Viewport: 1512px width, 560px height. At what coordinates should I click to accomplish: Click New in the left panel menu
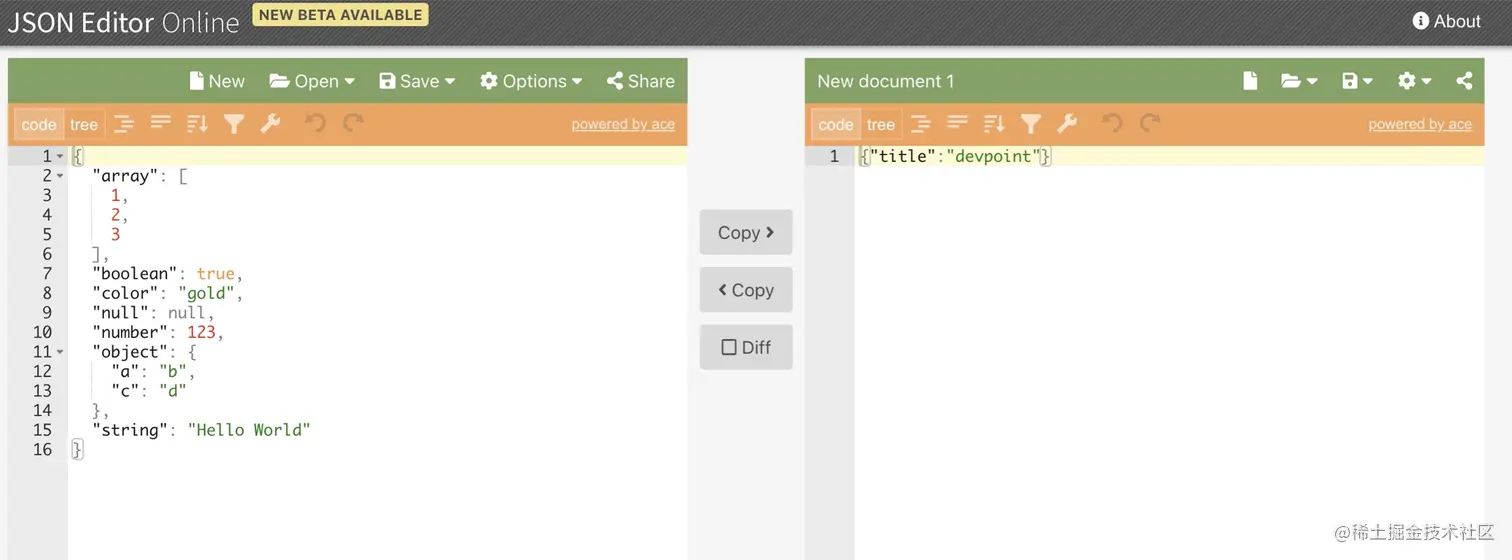pyautogui.click(x=216, y=81)
